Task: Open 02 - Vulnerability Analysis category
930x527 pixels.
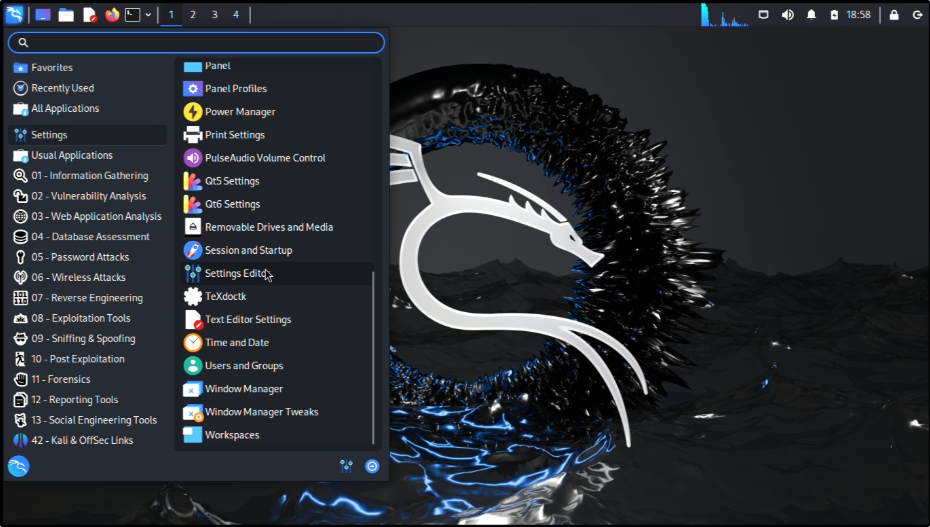Action: 87,196
